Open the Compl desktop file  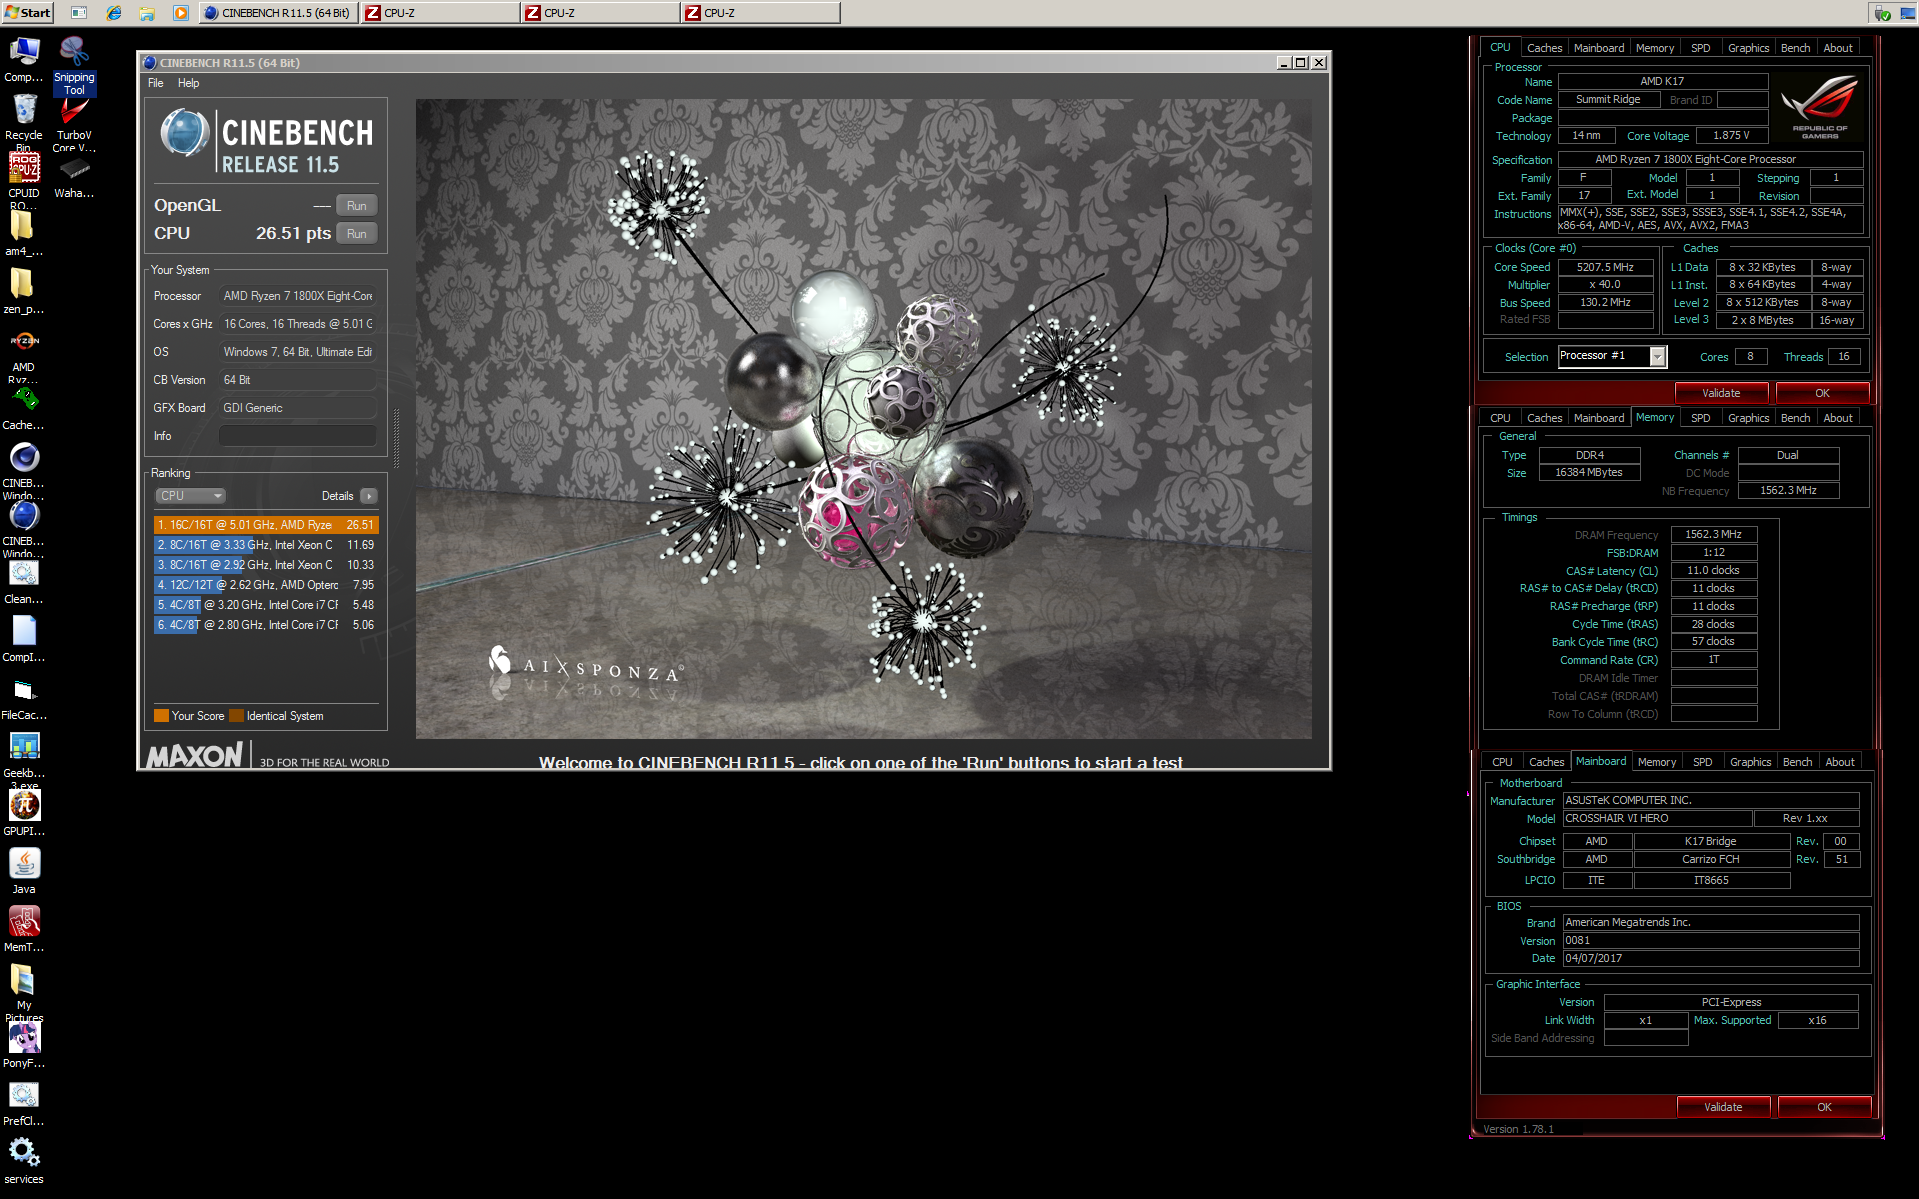24,640
